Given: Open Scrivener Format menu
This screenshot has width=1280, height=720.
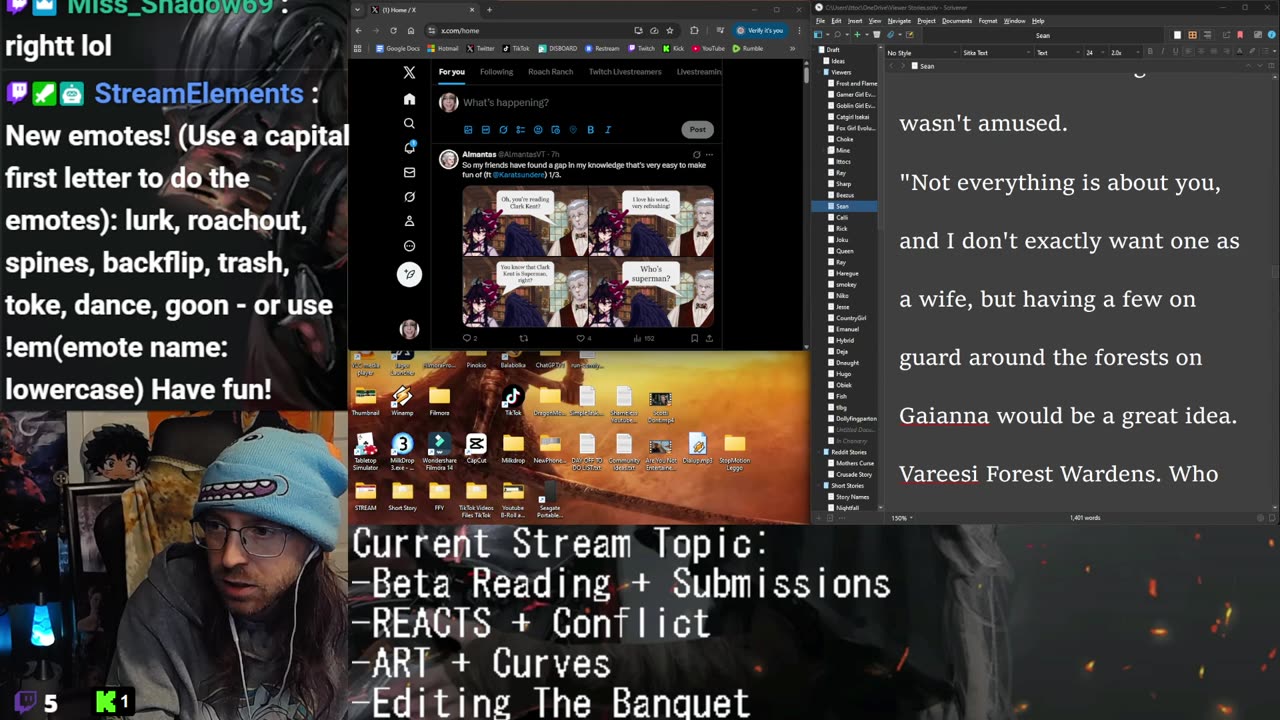Looking at the screenshot, I should coord(988,20).
